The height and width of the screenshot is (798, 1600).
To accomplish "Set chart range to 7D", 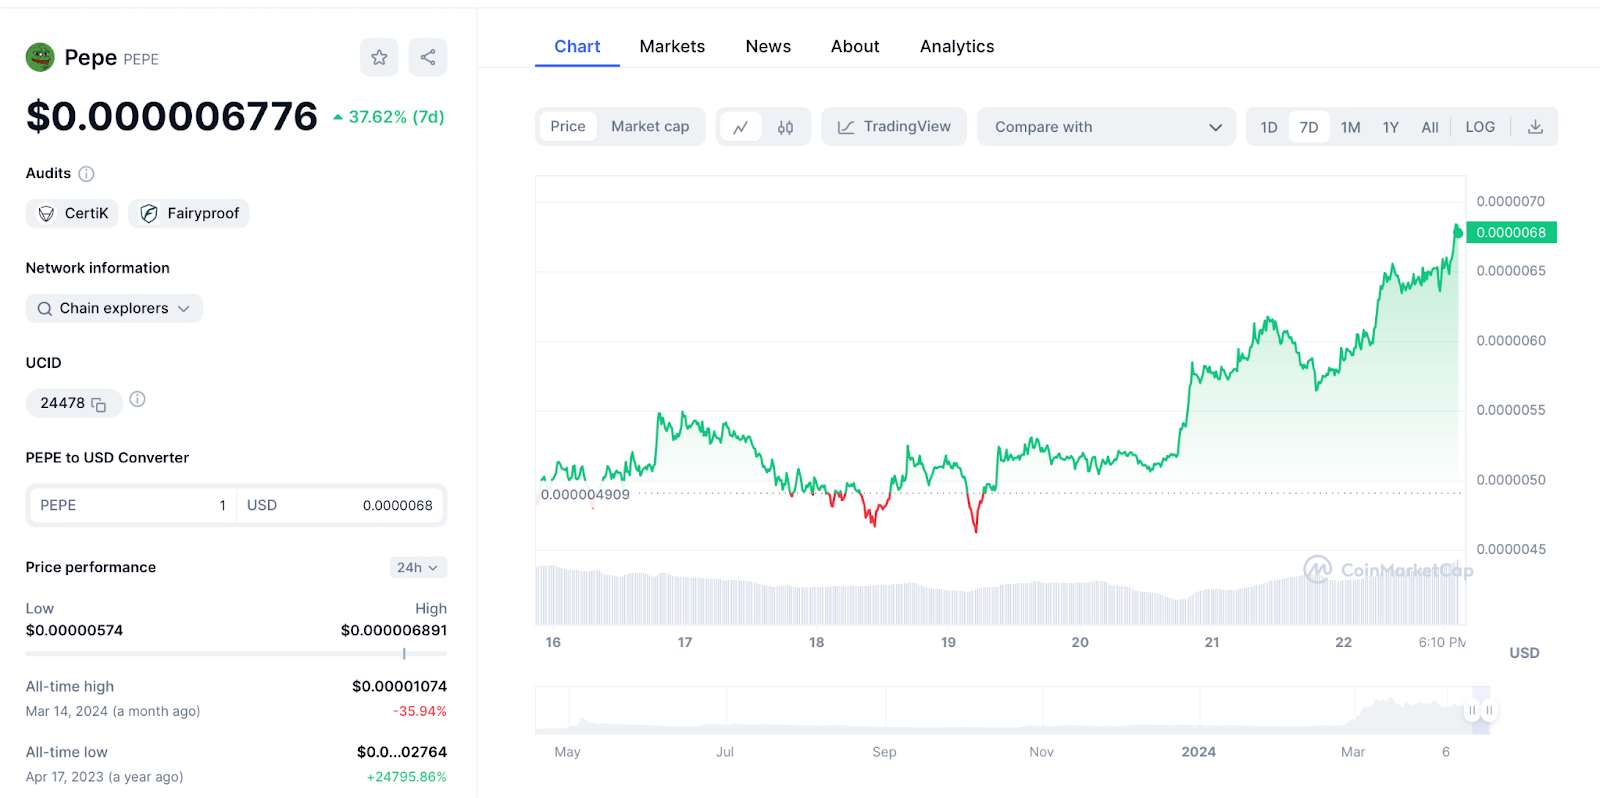I will pyautogui.click(x=1309, y=127).
